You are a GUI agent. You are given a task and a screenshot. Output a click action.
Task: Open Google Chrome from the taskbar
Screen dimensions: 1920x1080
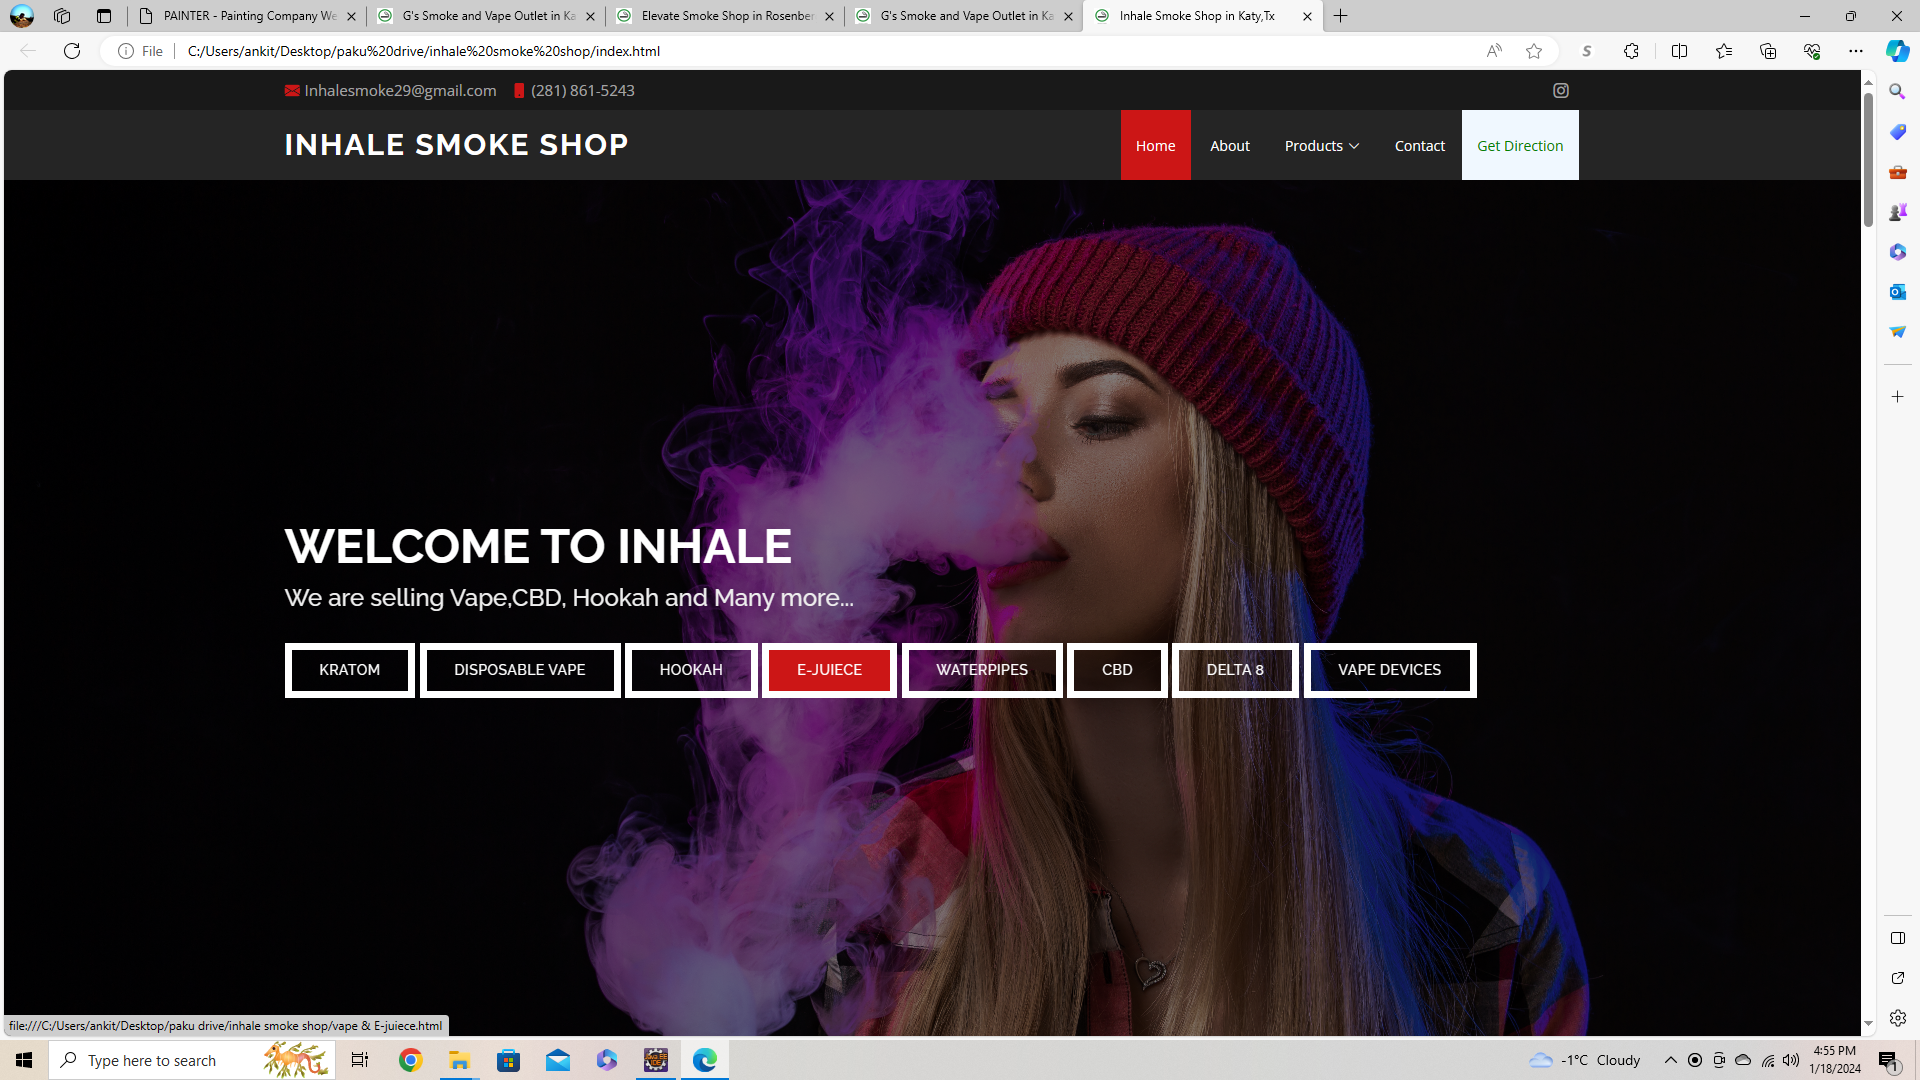(410, 1060)
